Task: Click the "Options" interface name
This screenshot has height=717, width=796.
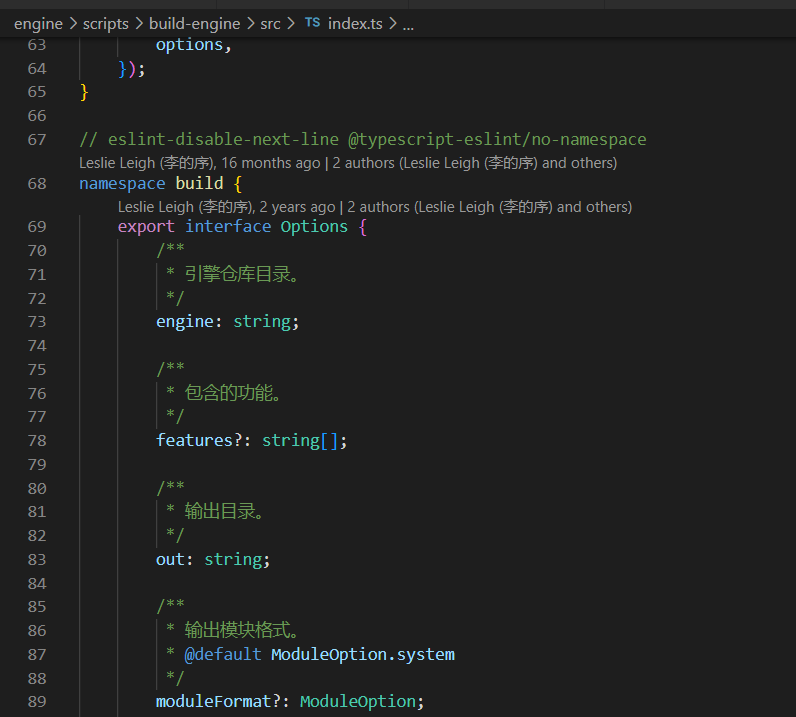Action: pos(314,227)
